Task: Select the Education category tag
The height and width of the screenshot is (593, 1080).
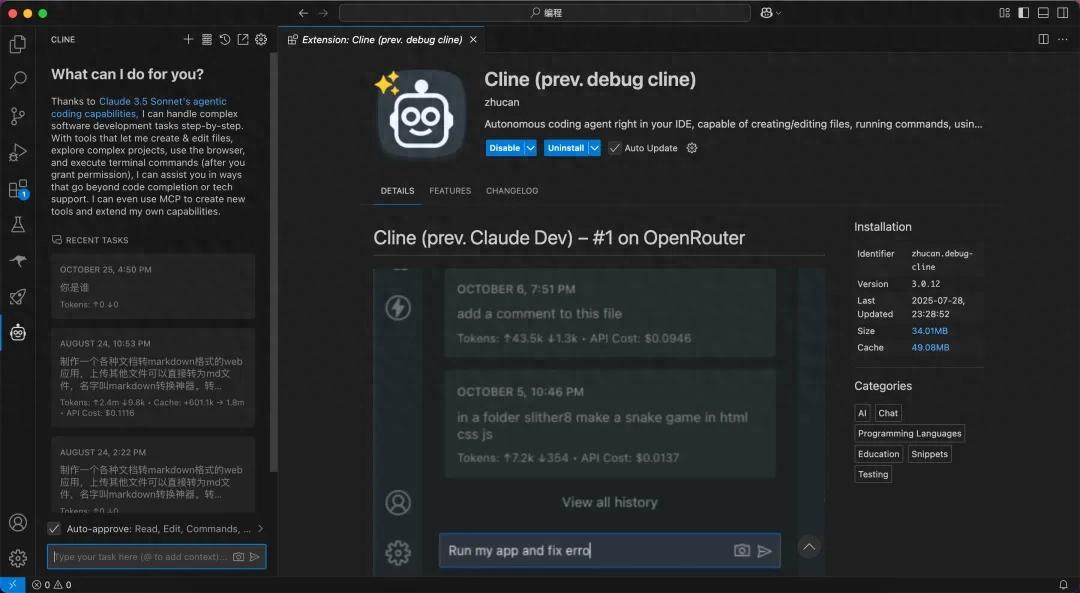Action: [x=878, y=454]
